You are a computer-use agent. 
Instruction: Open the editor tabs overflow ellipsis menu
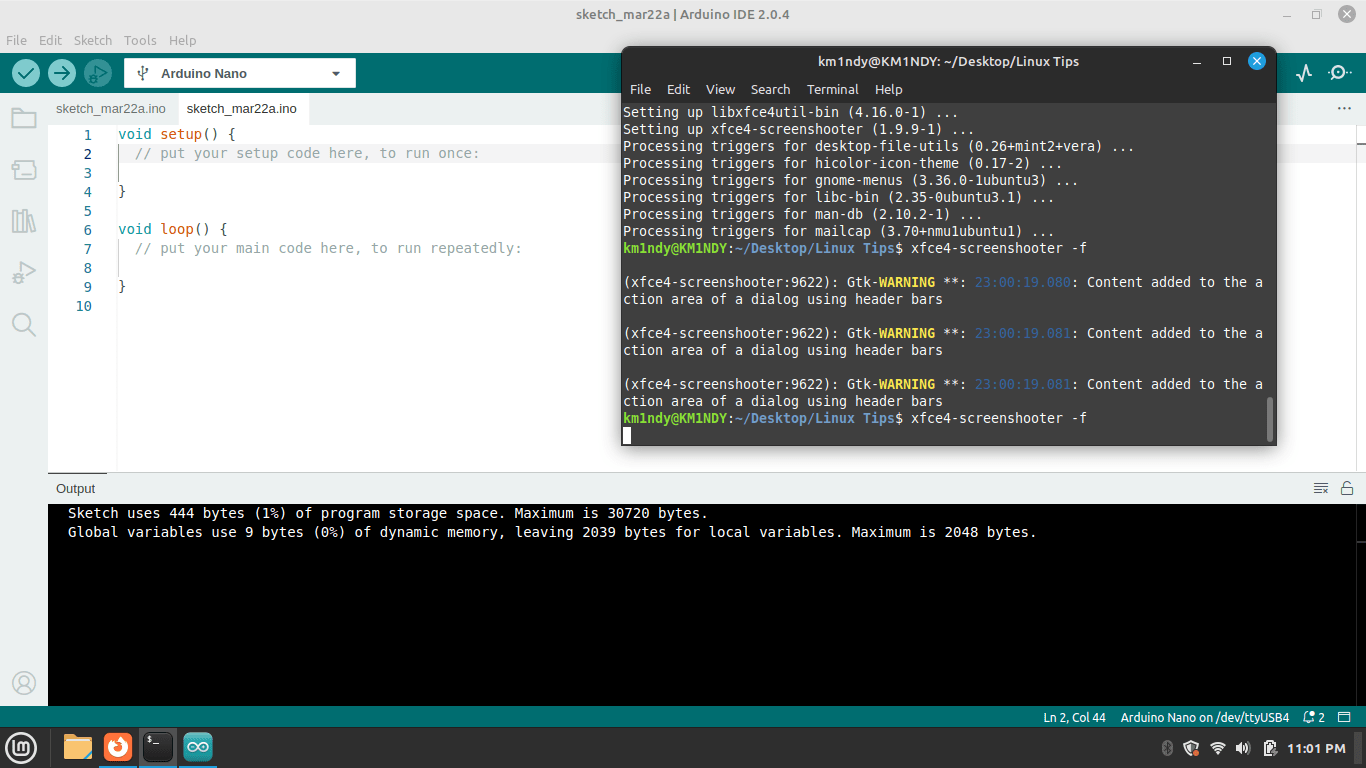pos(1344,108)
